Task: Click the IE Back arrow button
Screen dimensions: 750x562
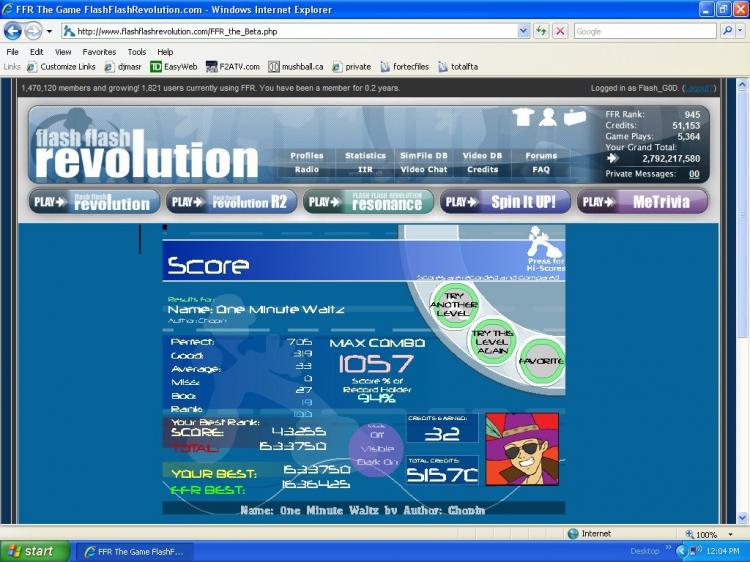Action: click(13, 31)
